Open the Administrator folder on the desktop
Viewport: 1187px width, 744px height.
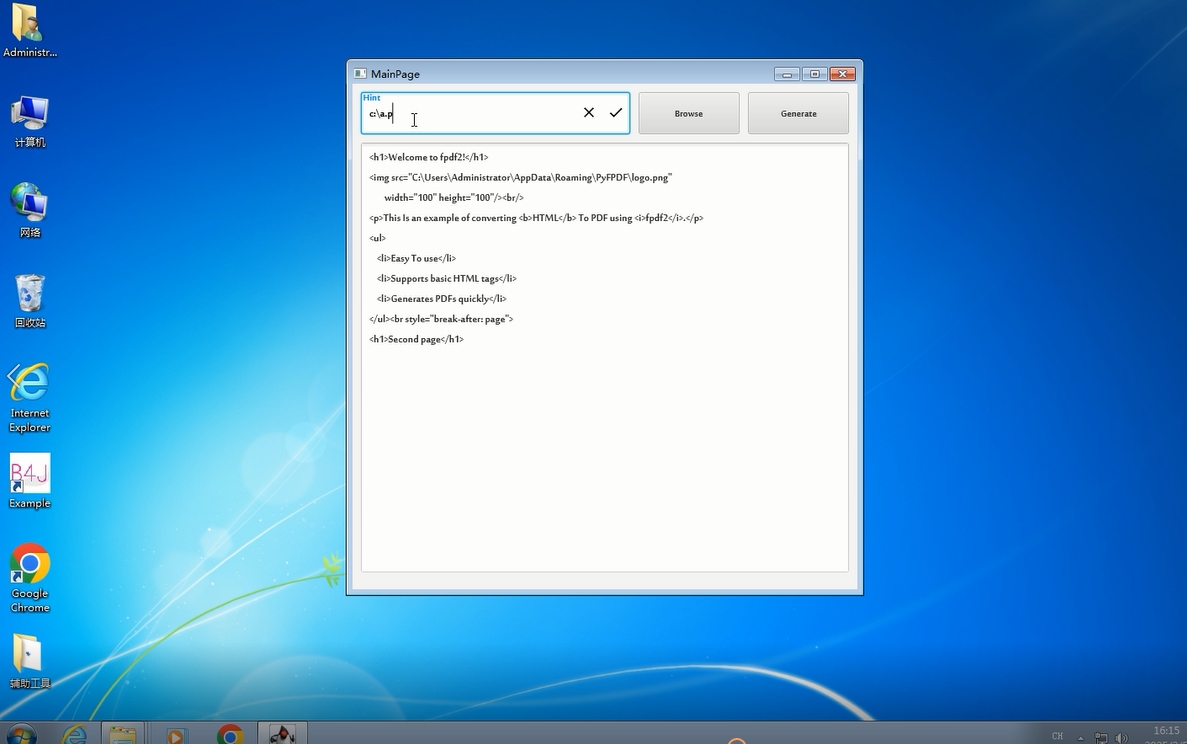pyautogui.click(x=30, y=30)
